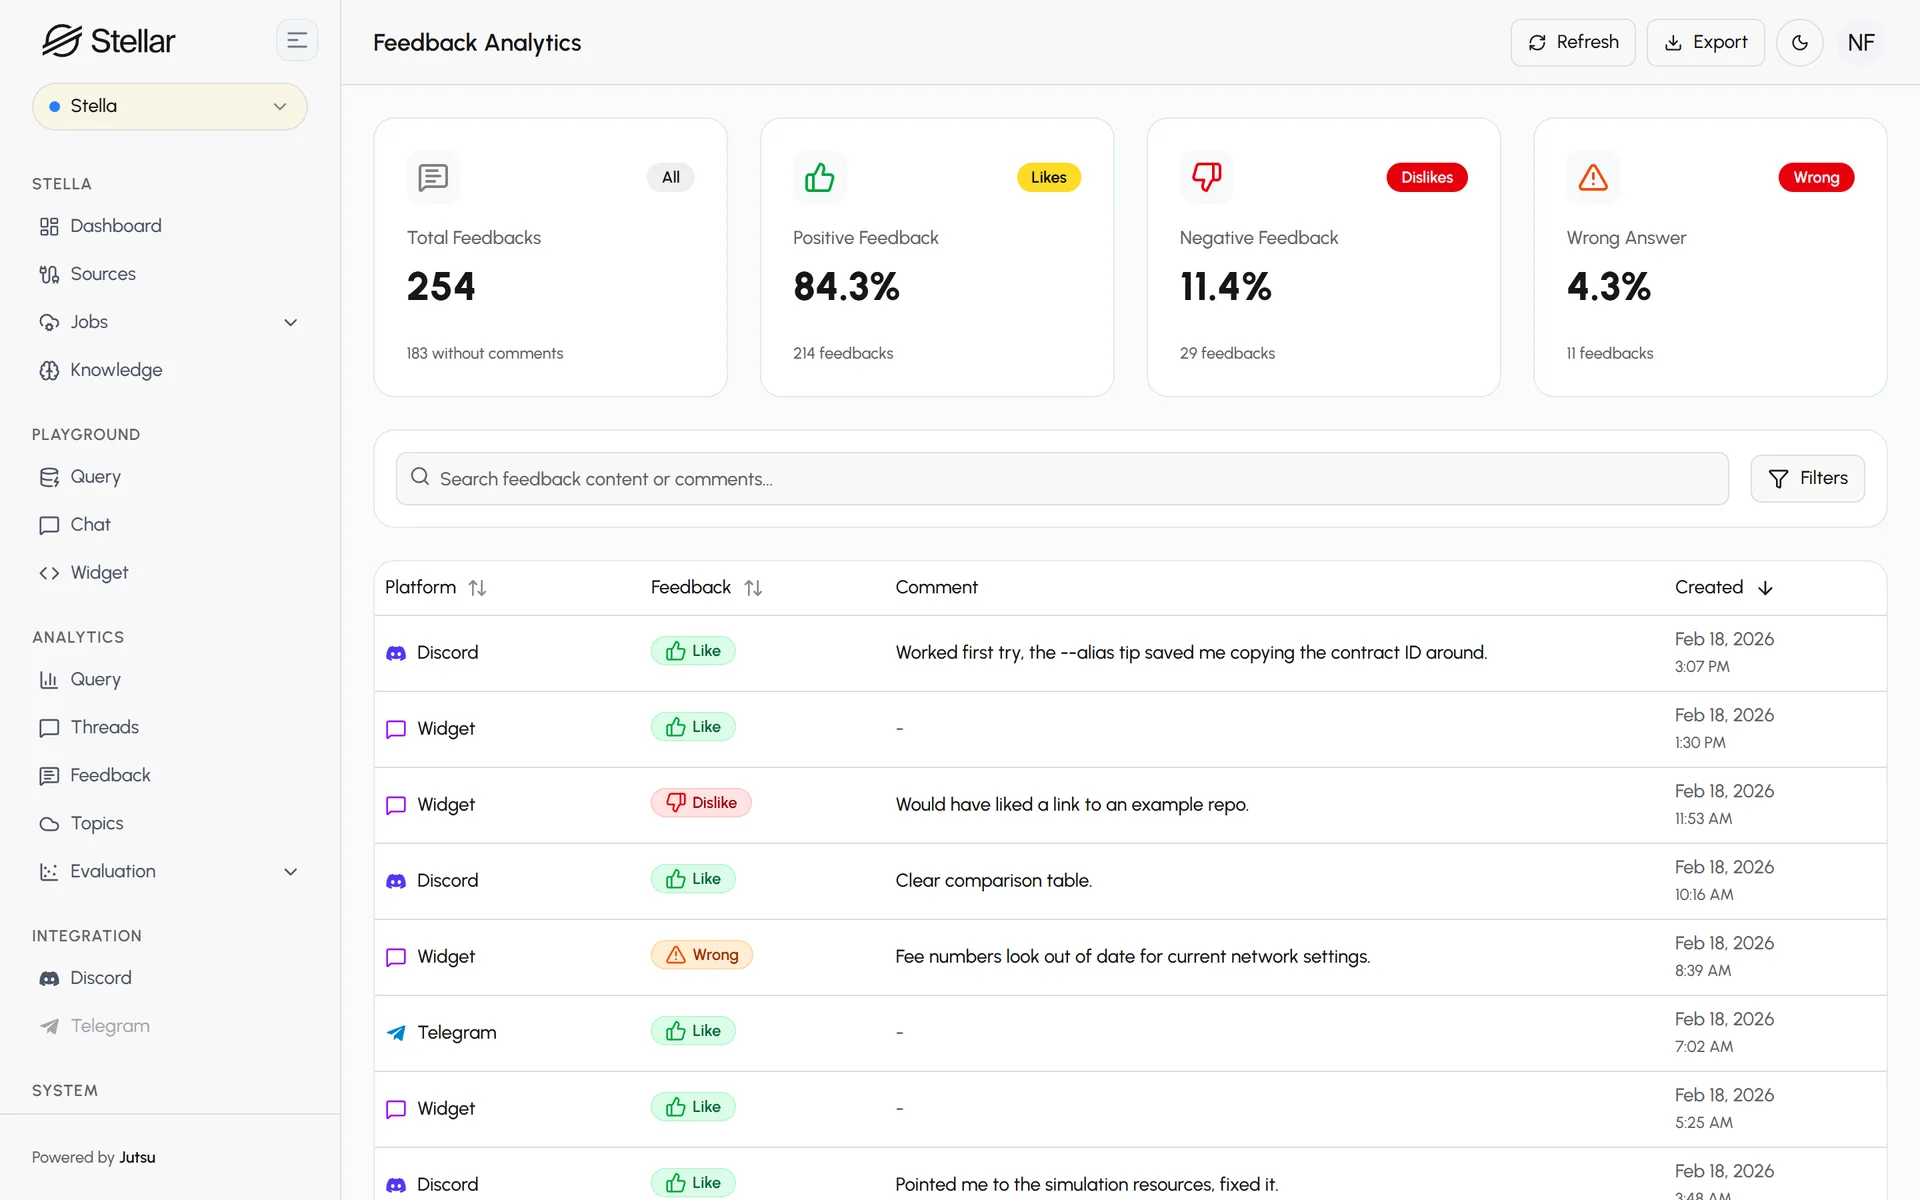This screenshot has height=1200, width=1920.
Task: Focus the feedback search field
Action: click(x=1062, y=479)
